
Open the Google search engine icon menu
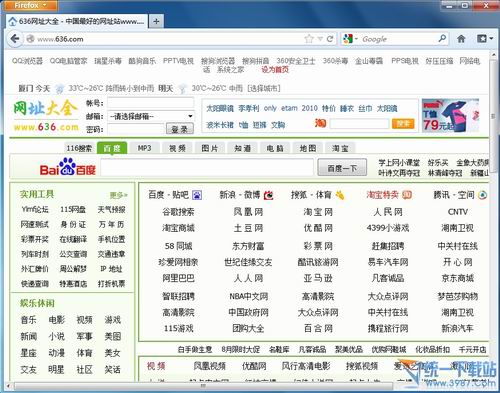tap(350, 39)
